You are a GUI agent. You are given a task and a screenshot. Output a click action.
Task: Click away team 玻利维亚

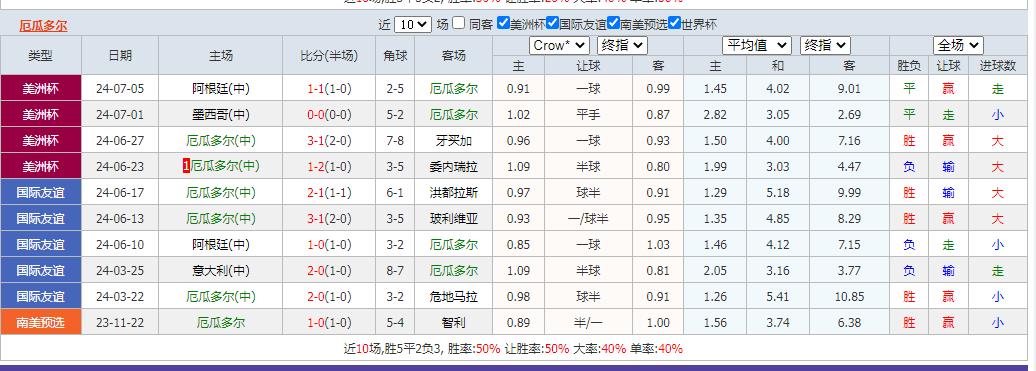(453, 219)
